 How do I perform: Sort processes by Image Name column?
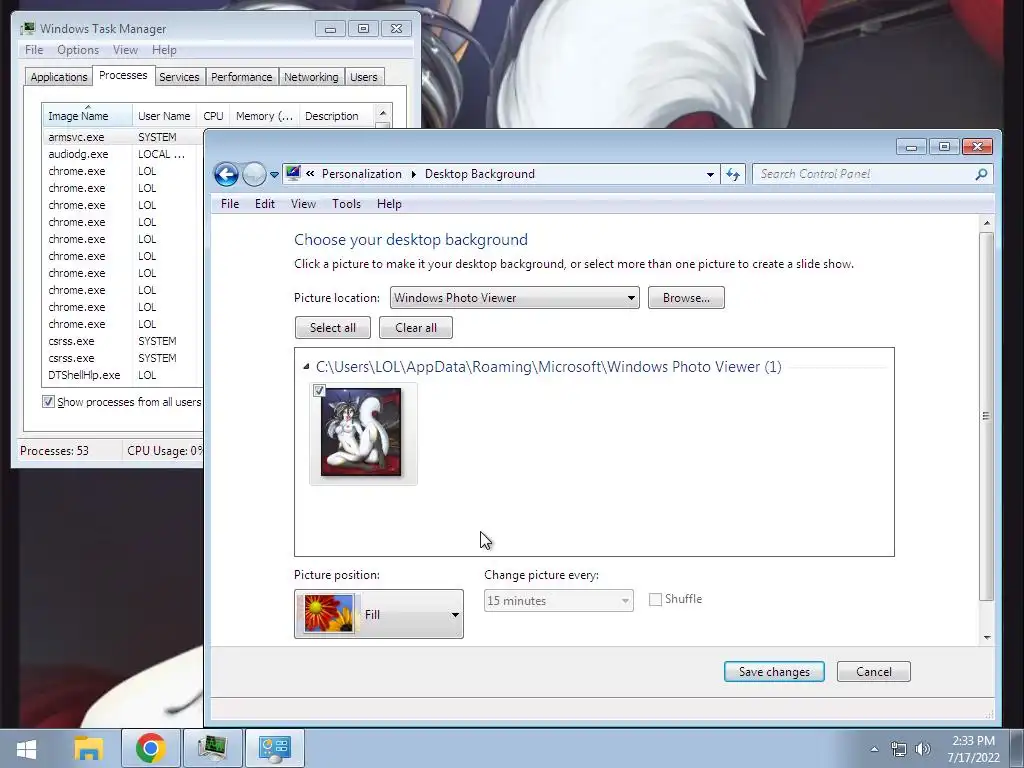pyautogui.click(x=88, y=116)
